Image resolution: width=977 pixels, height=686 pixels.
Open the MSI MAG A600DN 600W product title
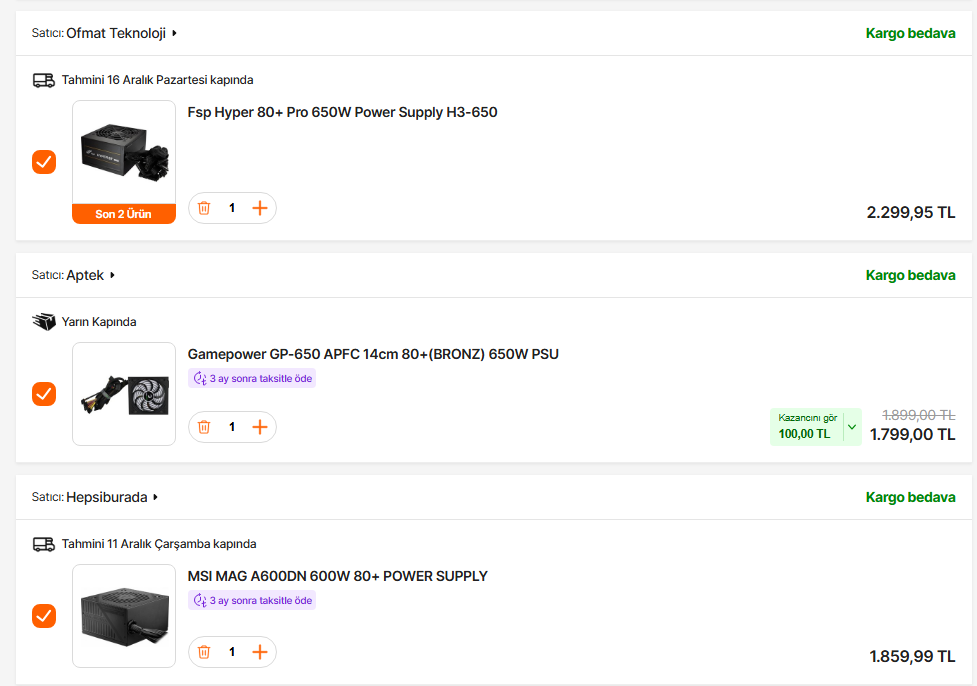point(338,576)
